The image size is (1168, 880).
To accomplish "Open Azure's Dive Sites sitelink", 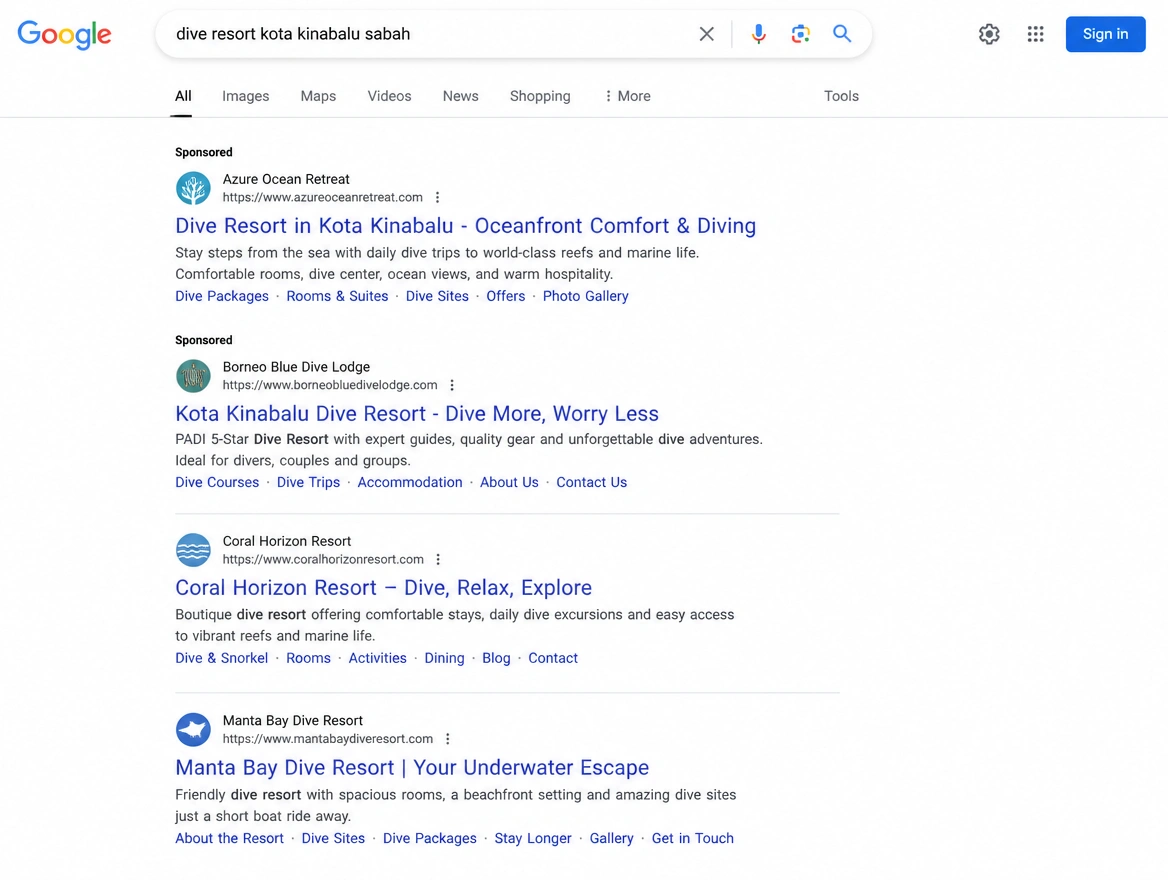I will [437, 297].
